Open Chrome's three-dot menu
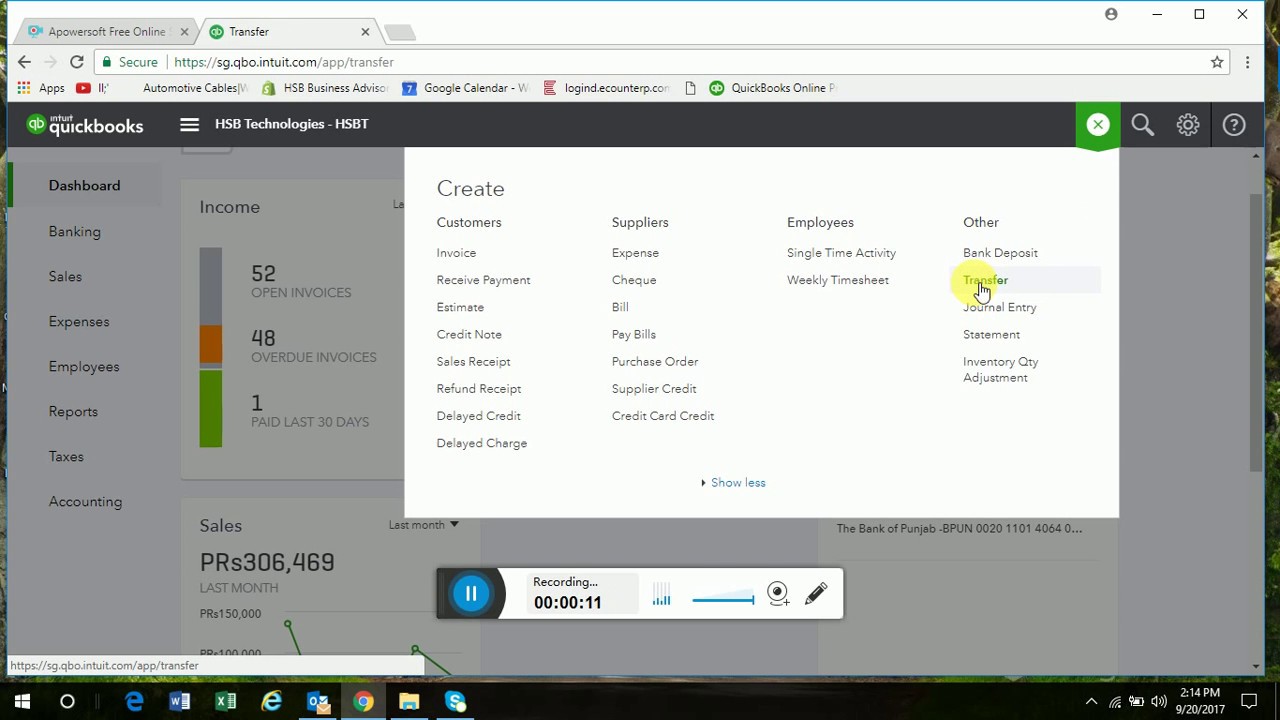Viewport: 1280px width, 720px height. (x=1247, y=62)
